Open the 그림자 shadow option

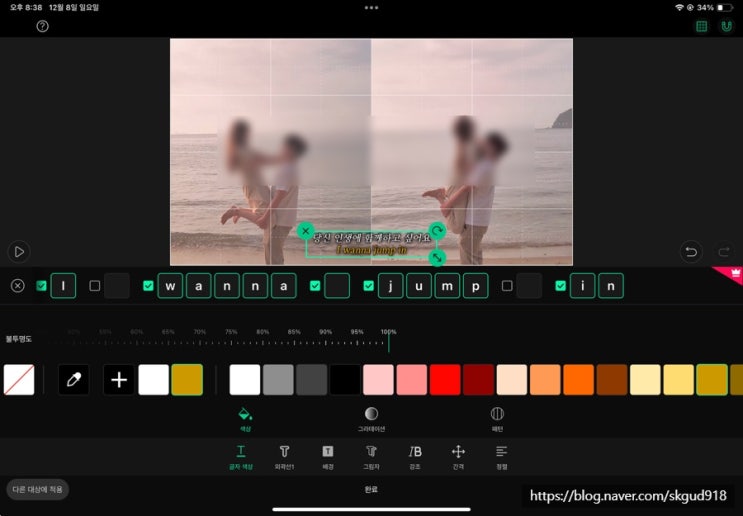(371, 457)
